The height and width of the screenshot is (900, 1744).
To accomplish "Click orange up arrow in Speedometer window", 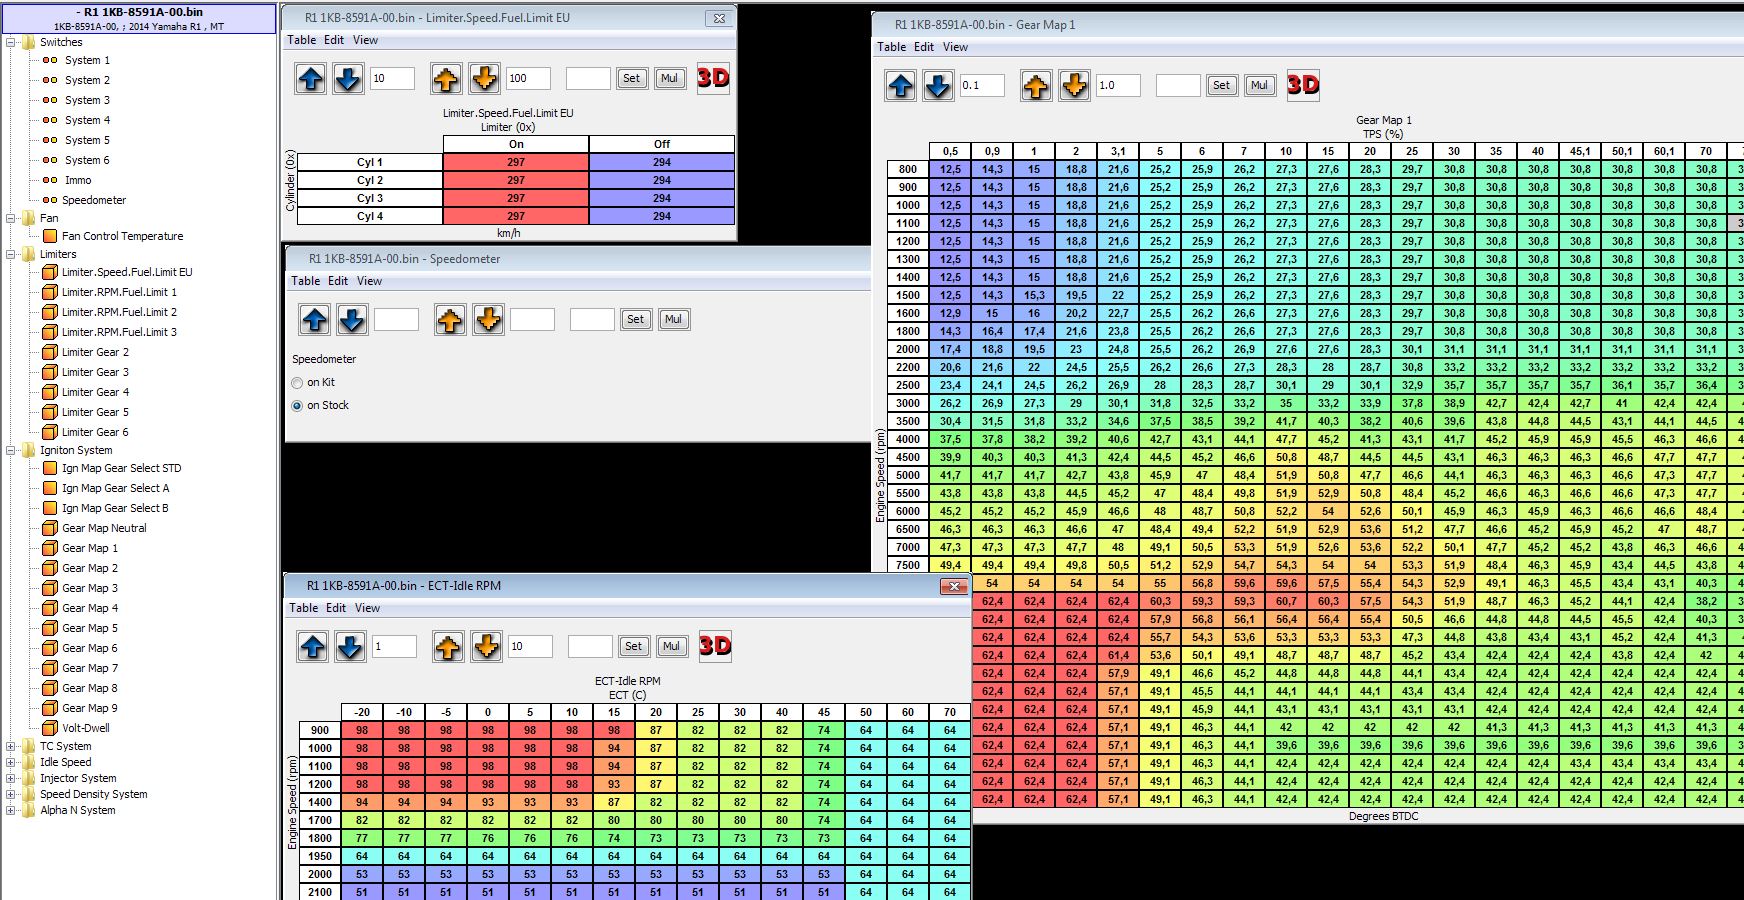I will pos(450,320).
